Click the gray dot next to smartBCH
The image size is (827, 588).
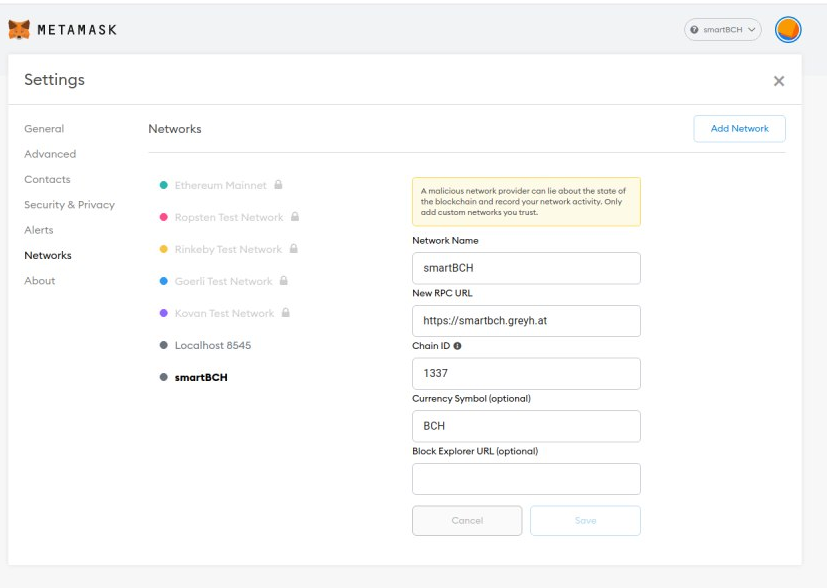[x=164, y=377]
